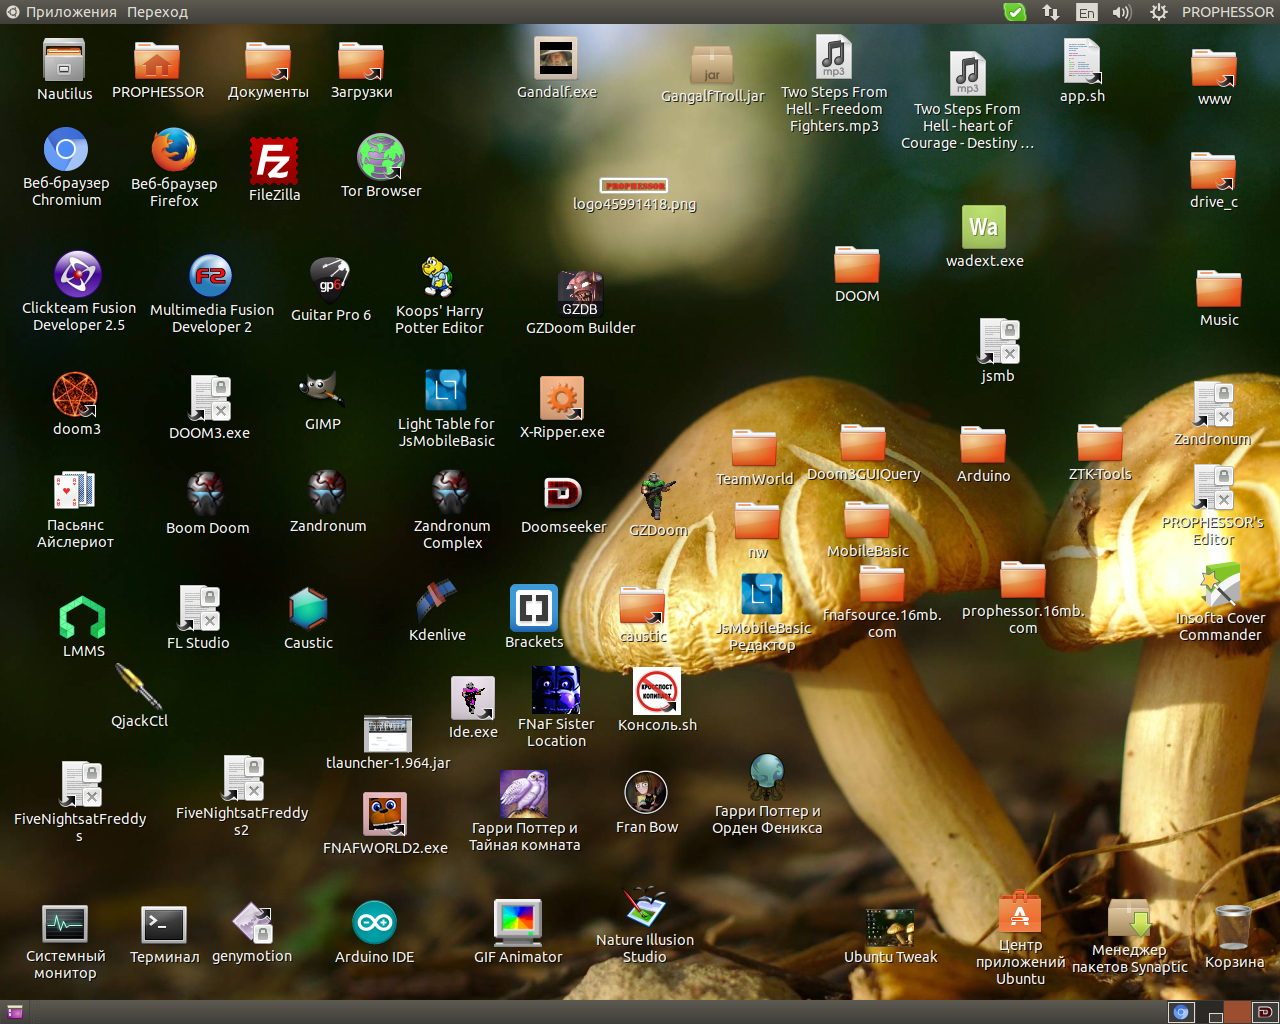Select Freedom Fighters.mp3 audio file
The image size is (1280, 1024).
834,57
